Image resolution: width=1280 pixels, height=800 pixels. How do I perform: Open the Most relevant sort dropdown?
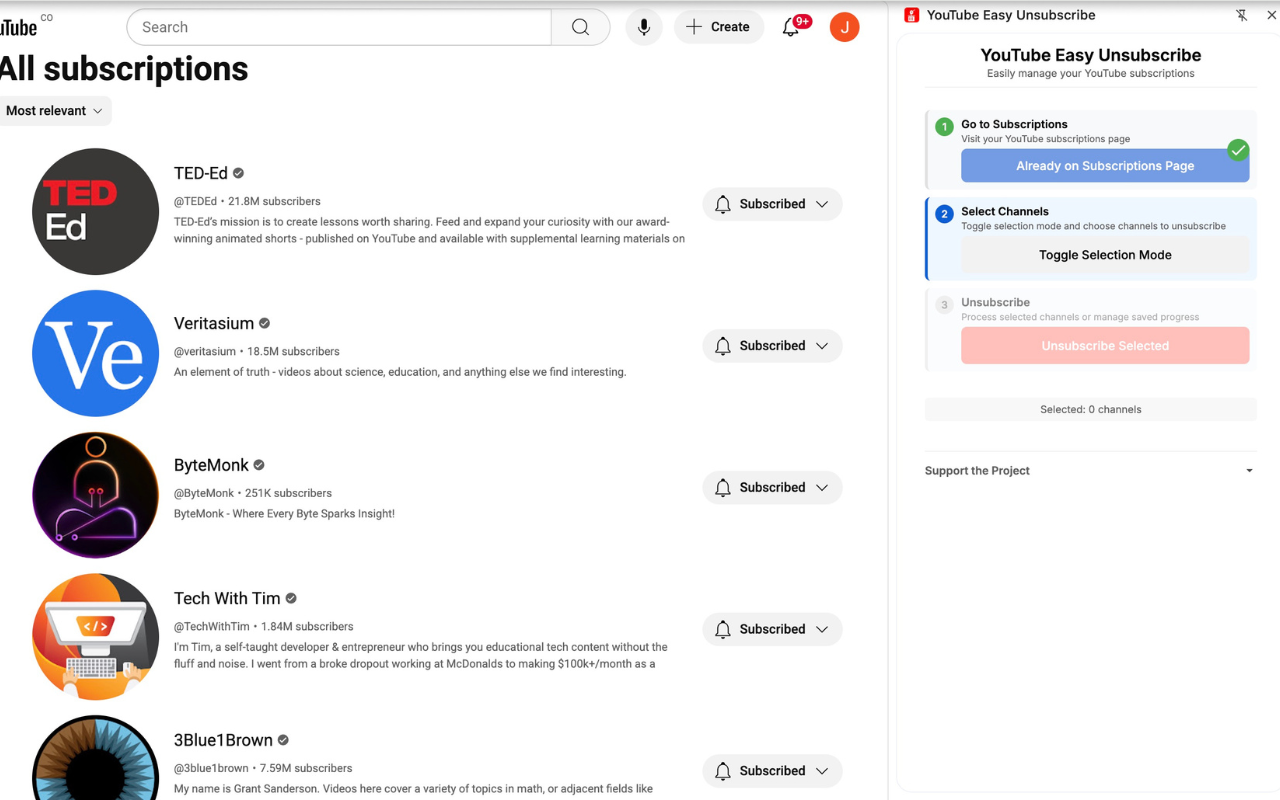pos(54,111)
